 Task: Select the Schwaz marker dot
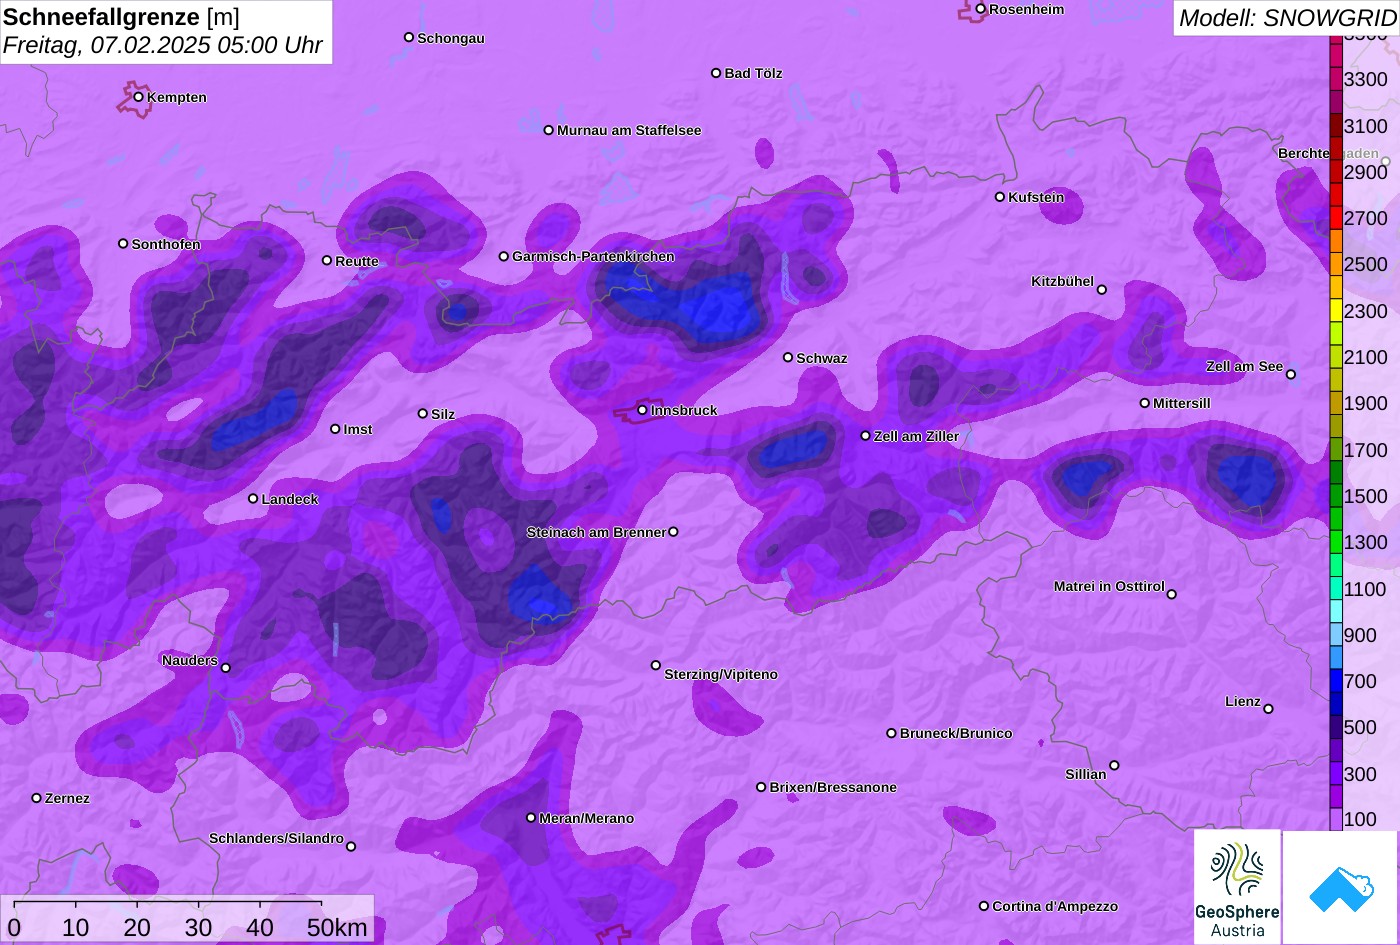coord(788,357)
